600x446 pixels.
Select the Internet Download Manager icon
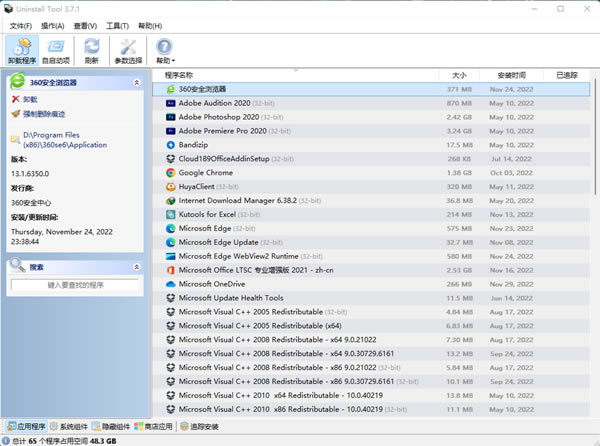click(171, 201)
